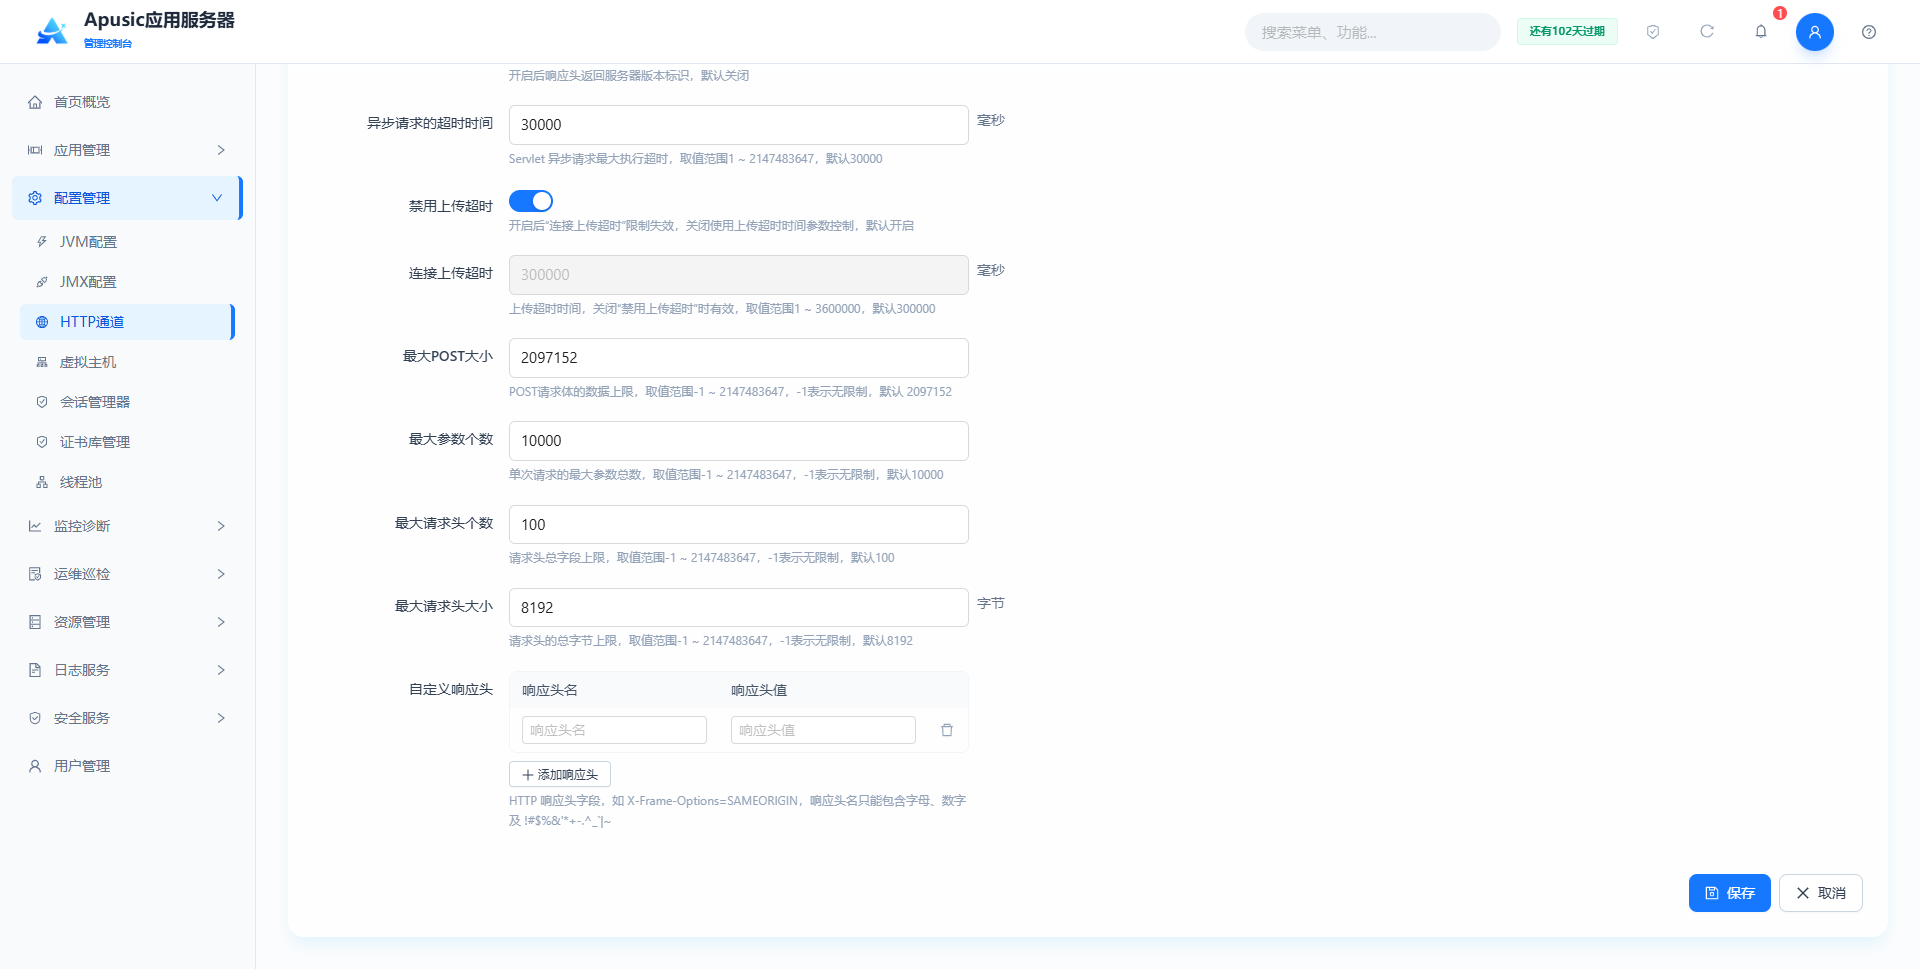Click the 最大POST大小 input field

[x=738, y=358]
